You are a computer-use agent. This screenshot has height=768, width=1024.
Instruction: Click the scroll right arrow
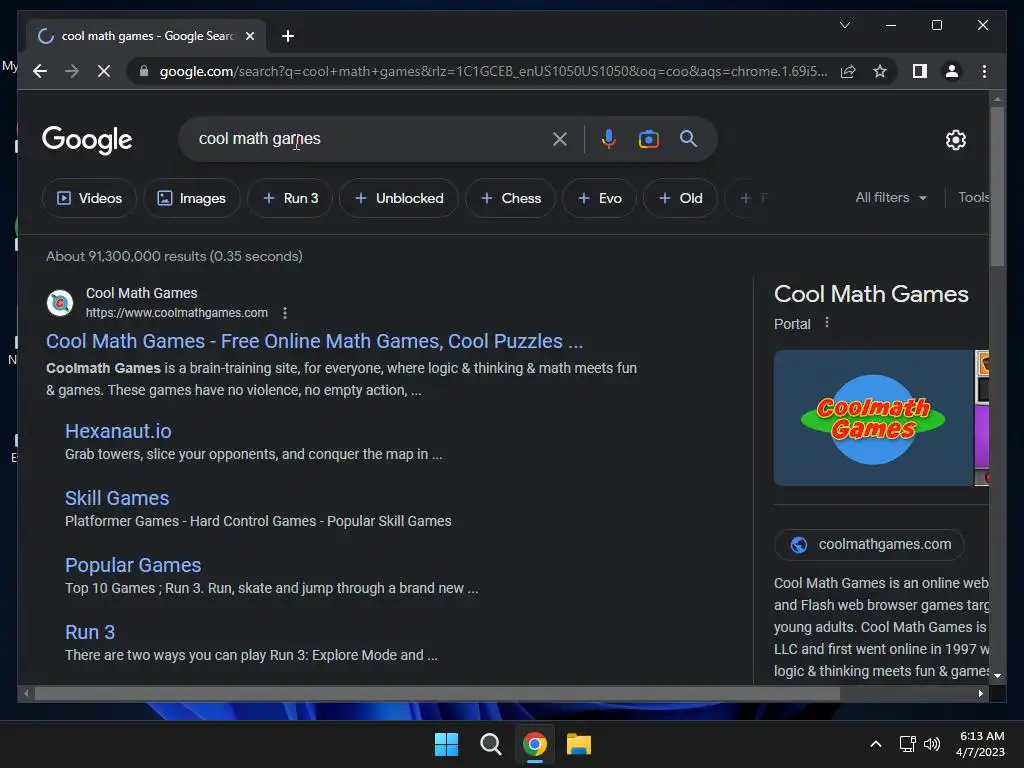click(x=980, y=694)
